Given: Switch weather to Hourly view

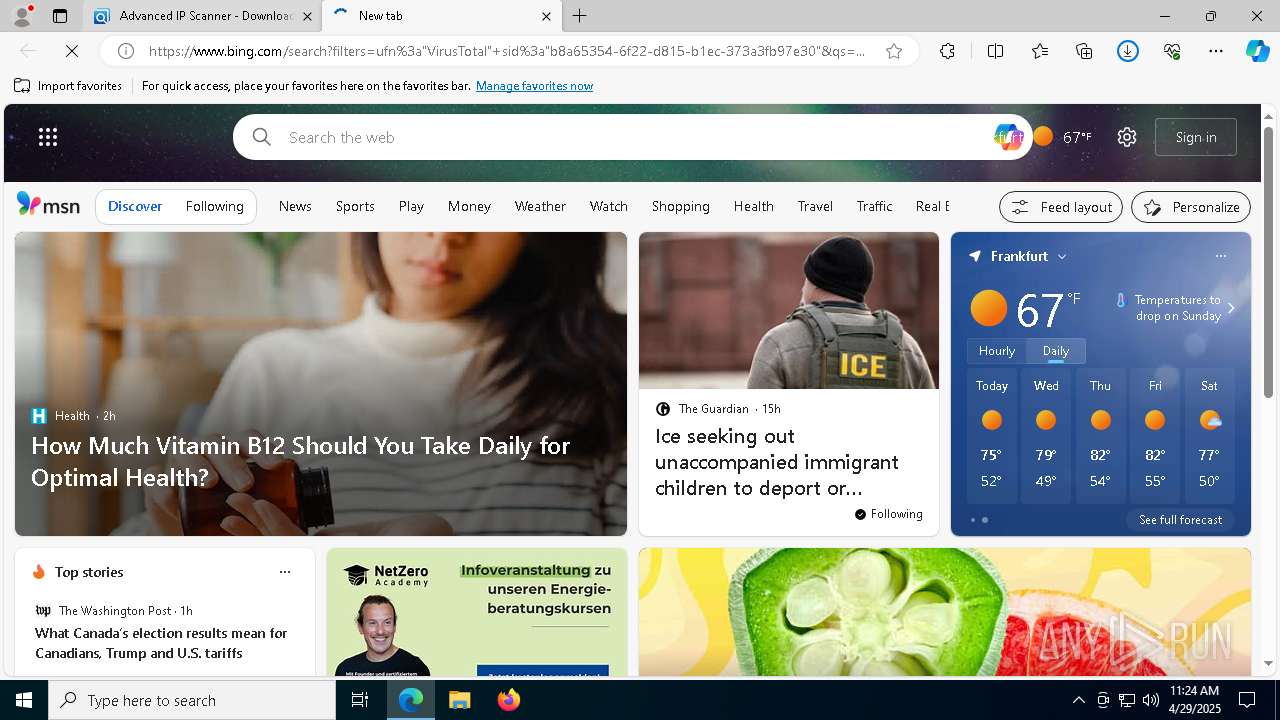Looking at the screenshot, I should coord(997,351).
